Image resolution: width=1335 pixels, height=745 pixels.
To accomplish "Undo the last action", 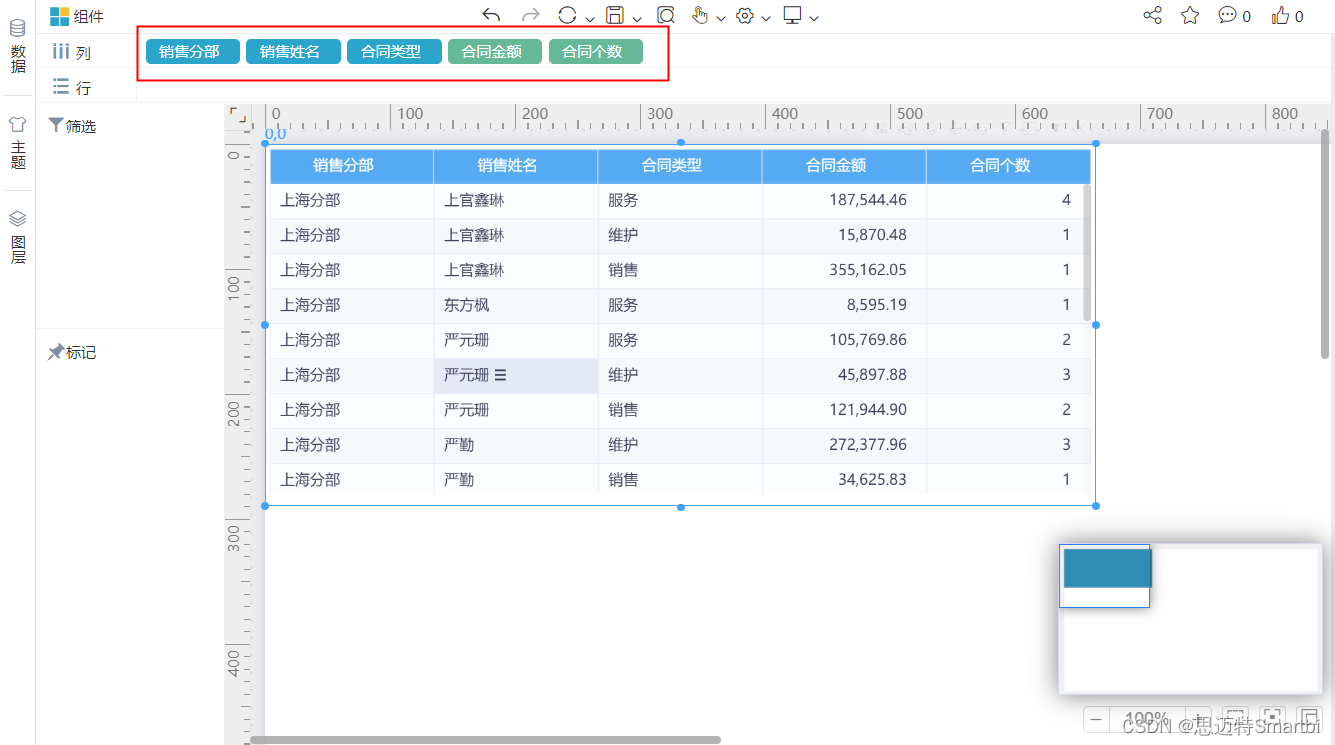I will 491,15.
